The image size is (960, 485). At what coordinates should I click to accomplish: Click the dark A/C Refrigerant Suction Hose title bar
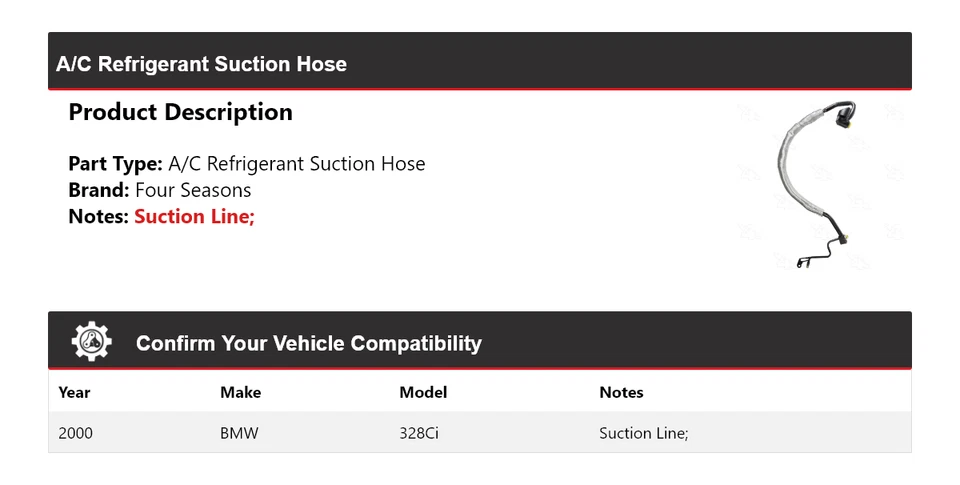(480, 62)
